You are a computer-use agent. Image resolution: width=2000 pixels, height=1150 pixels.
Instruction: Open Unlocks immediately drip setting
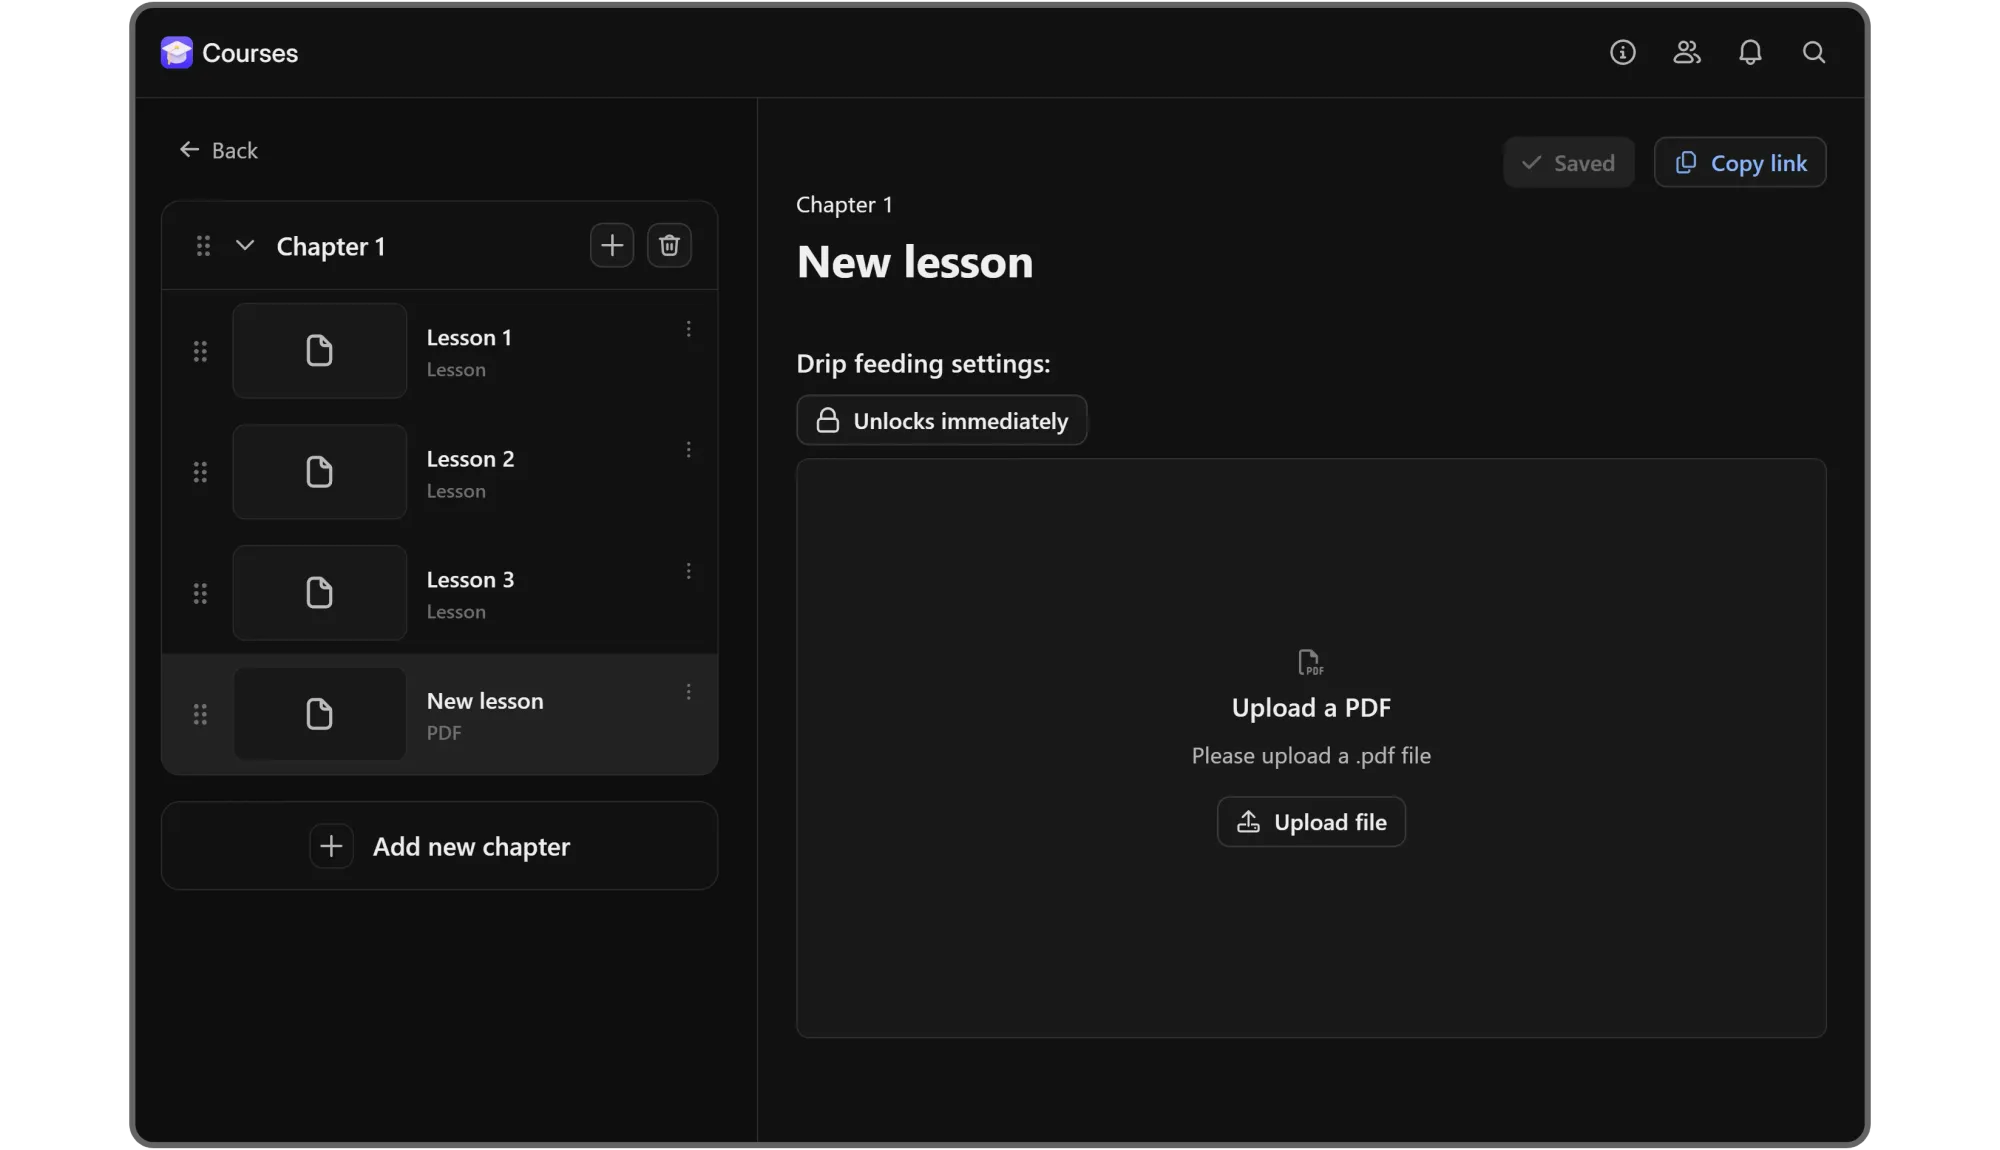coord(941,420)
